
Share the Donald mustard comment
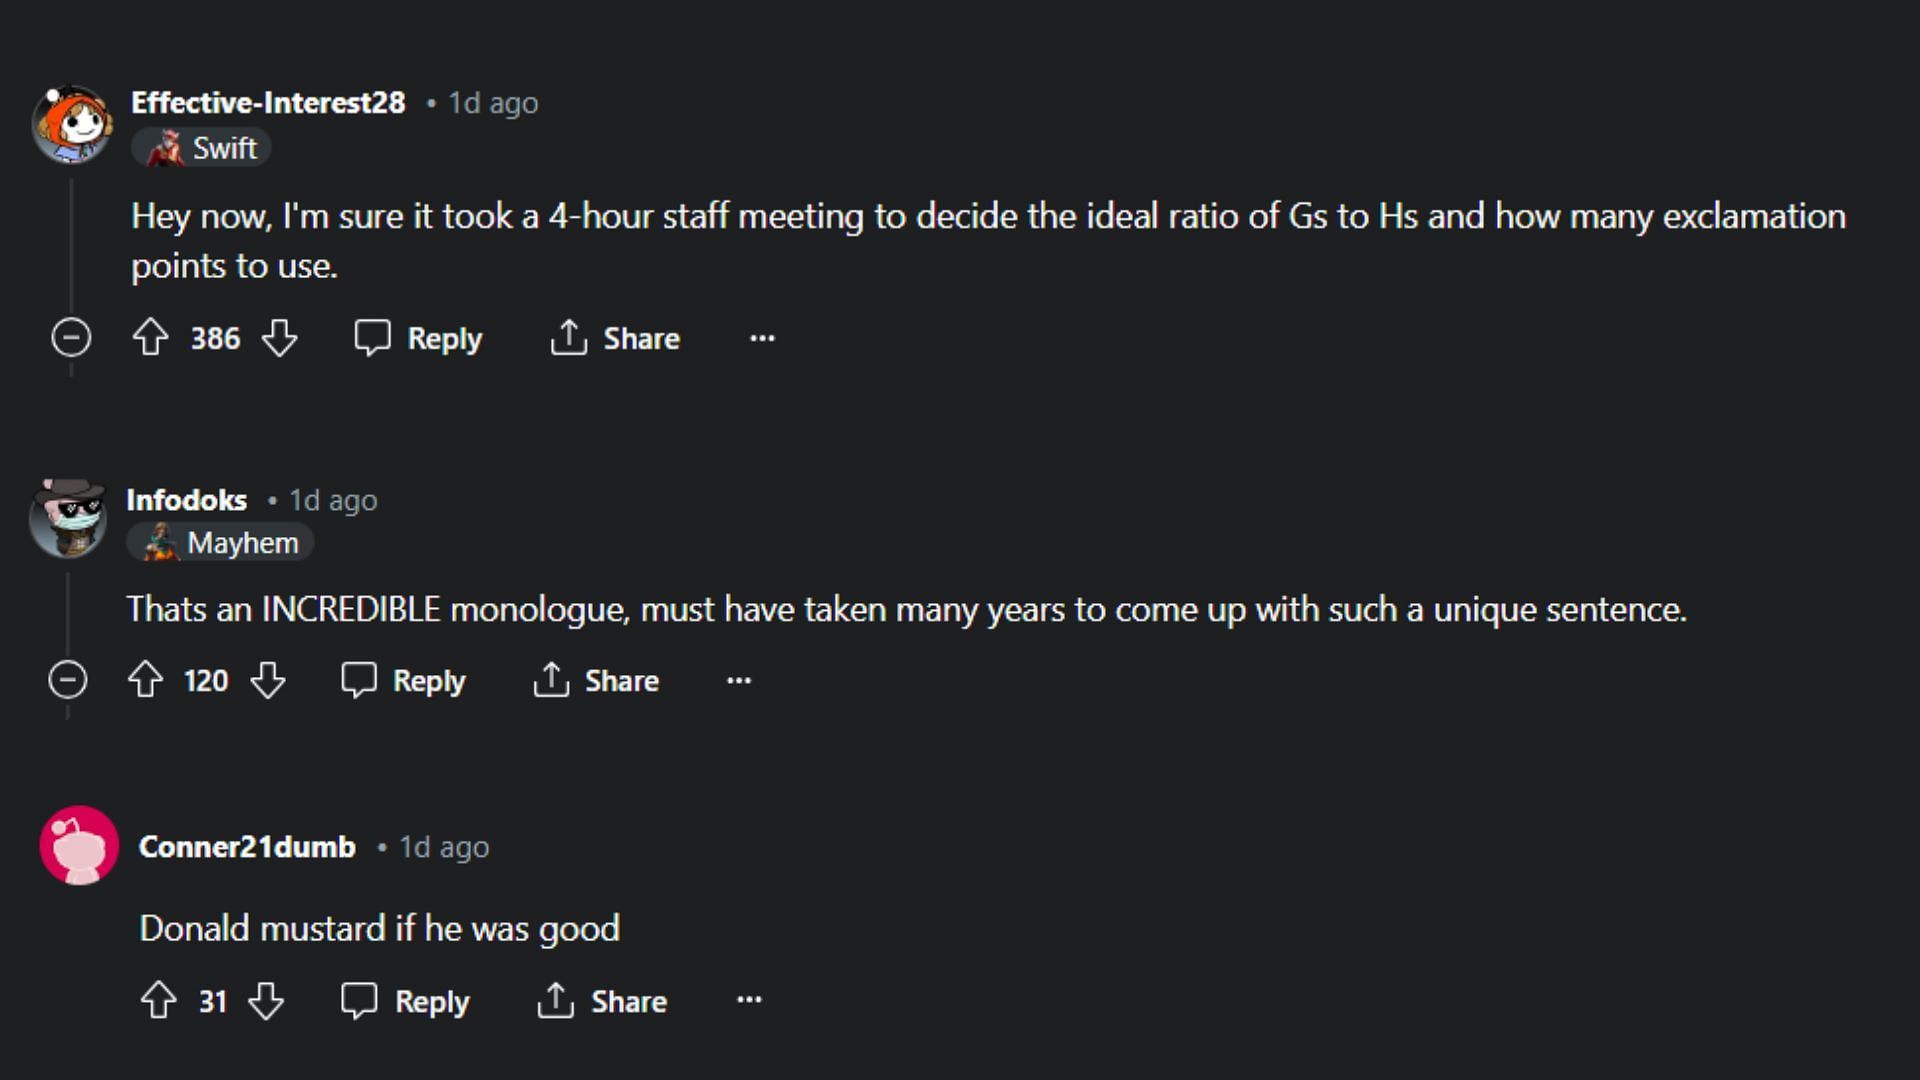pyautogui.click(x=602, y=1000)
